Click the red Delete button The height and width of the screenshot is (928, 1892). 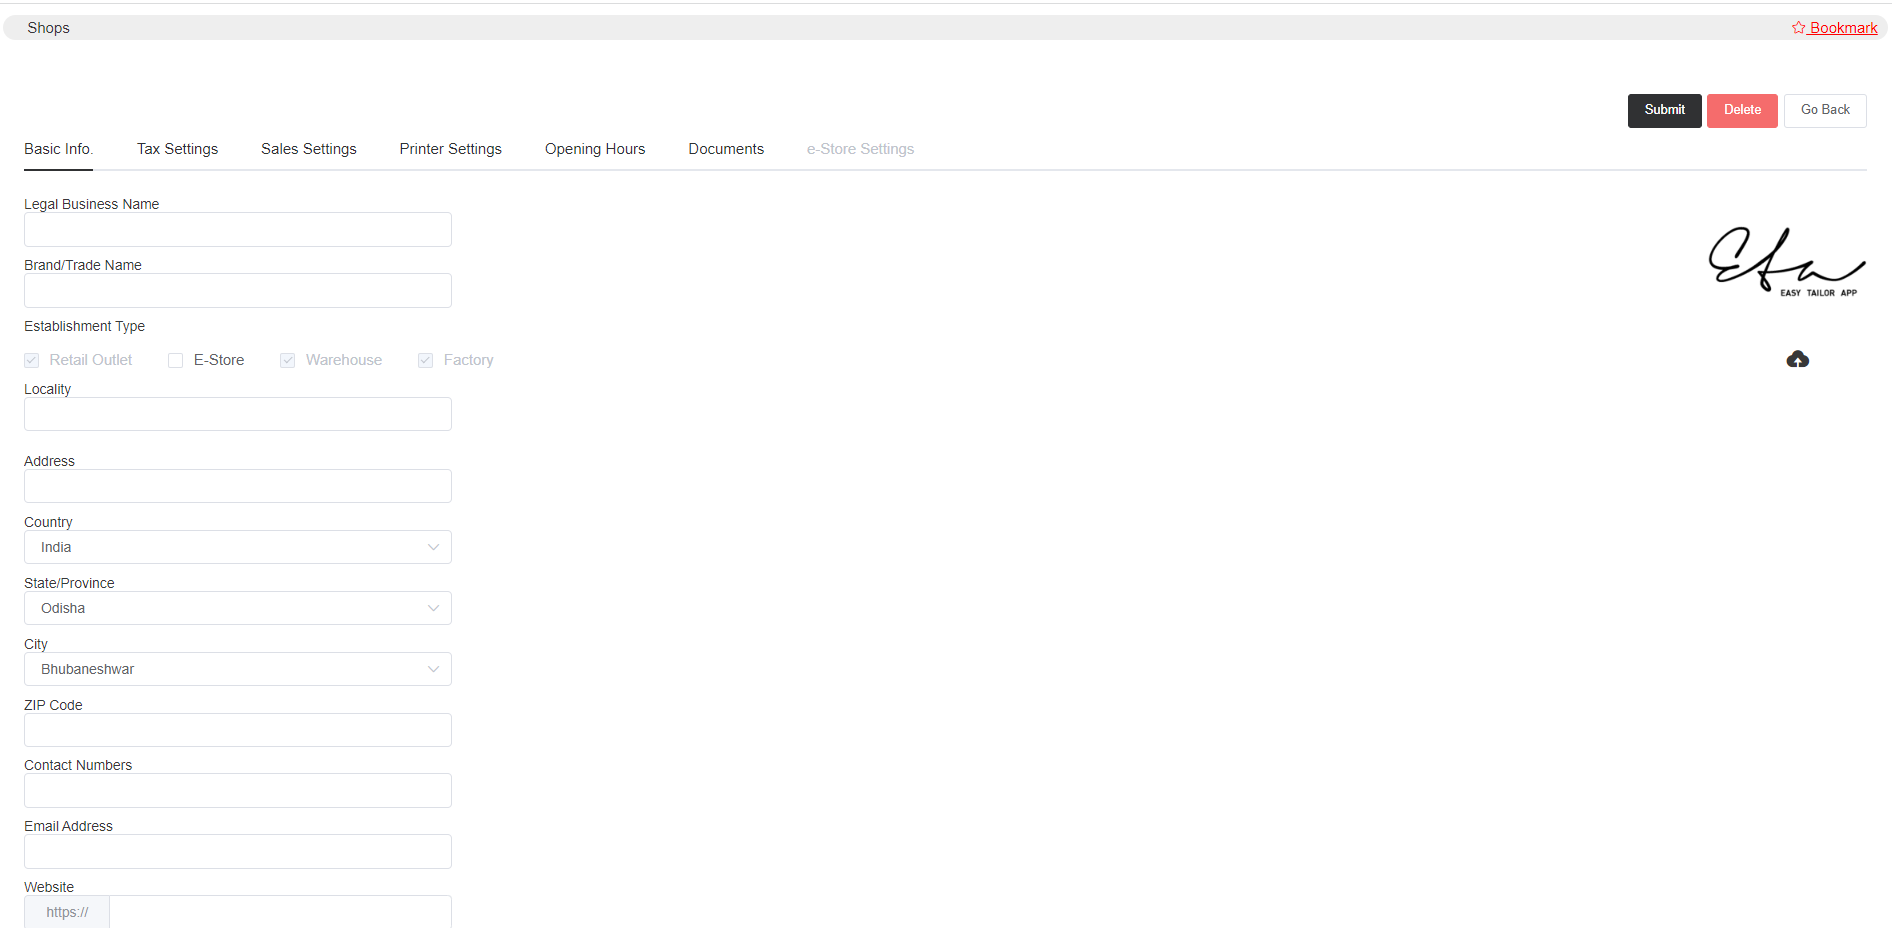[1741, 110]
